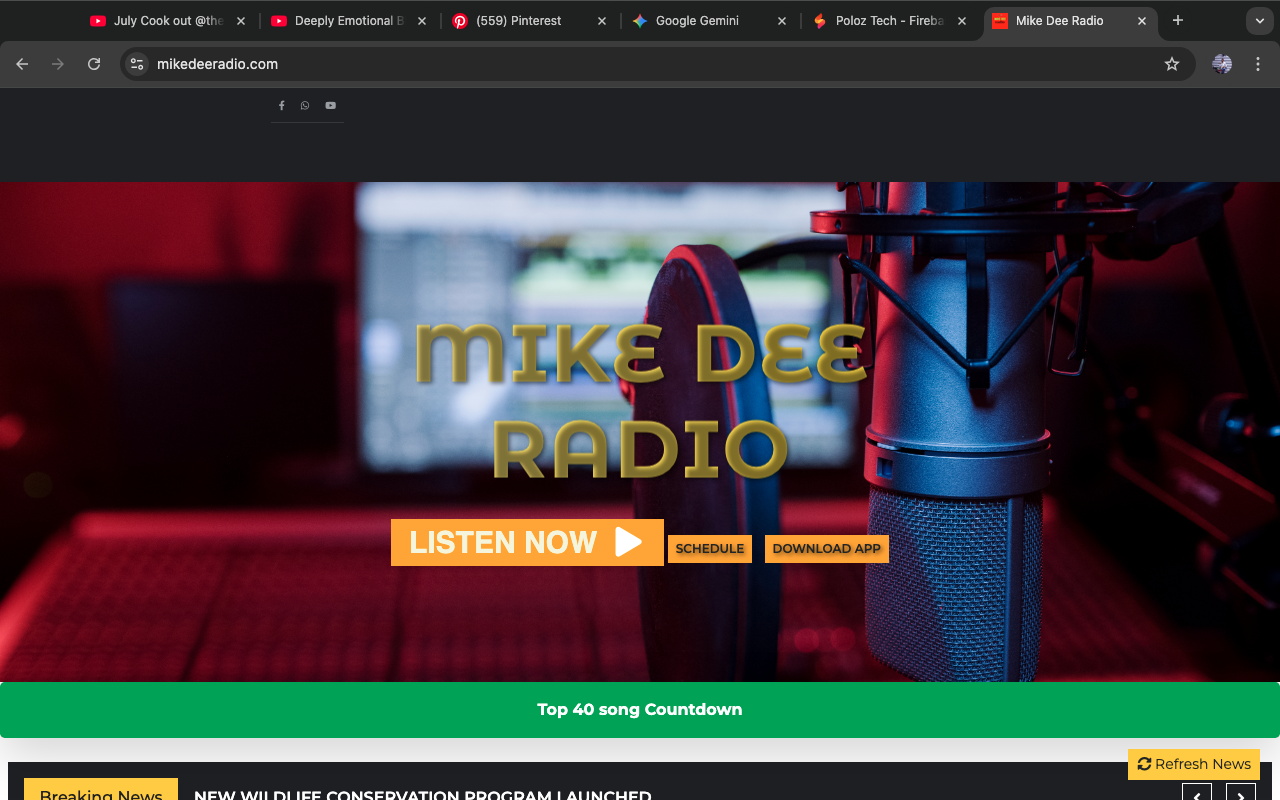Viewport: 1280px width, 800px height.
Task: Reload the page with the refresh icon
Action: [94, 64]
